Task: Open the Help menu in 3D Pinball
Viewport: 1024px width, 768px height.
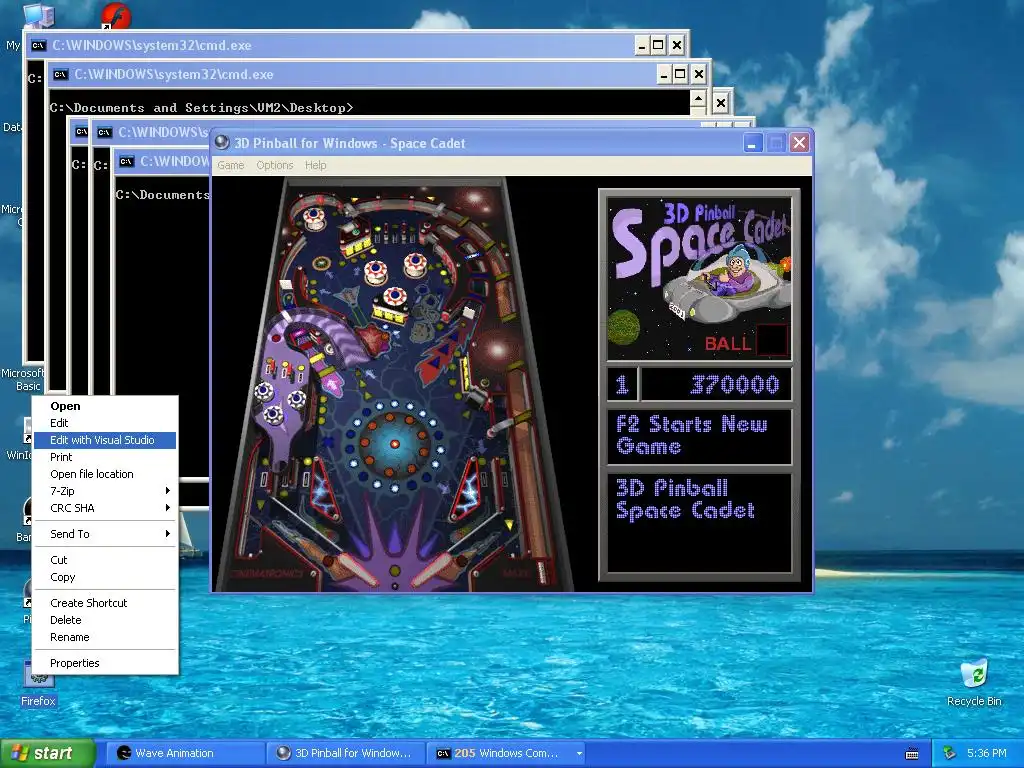Action: 315,165
